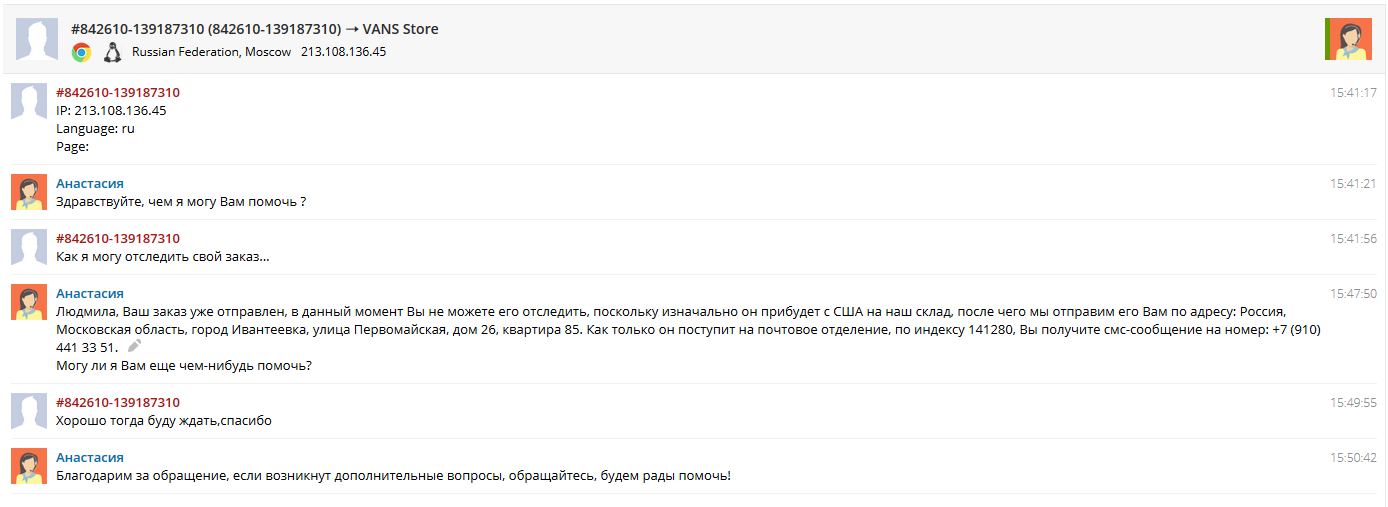Click visitor avatar beside 'Как я могу отследить' message
Screen dimensions: 1388x507
pyautogui.click(x=28, y=247)
